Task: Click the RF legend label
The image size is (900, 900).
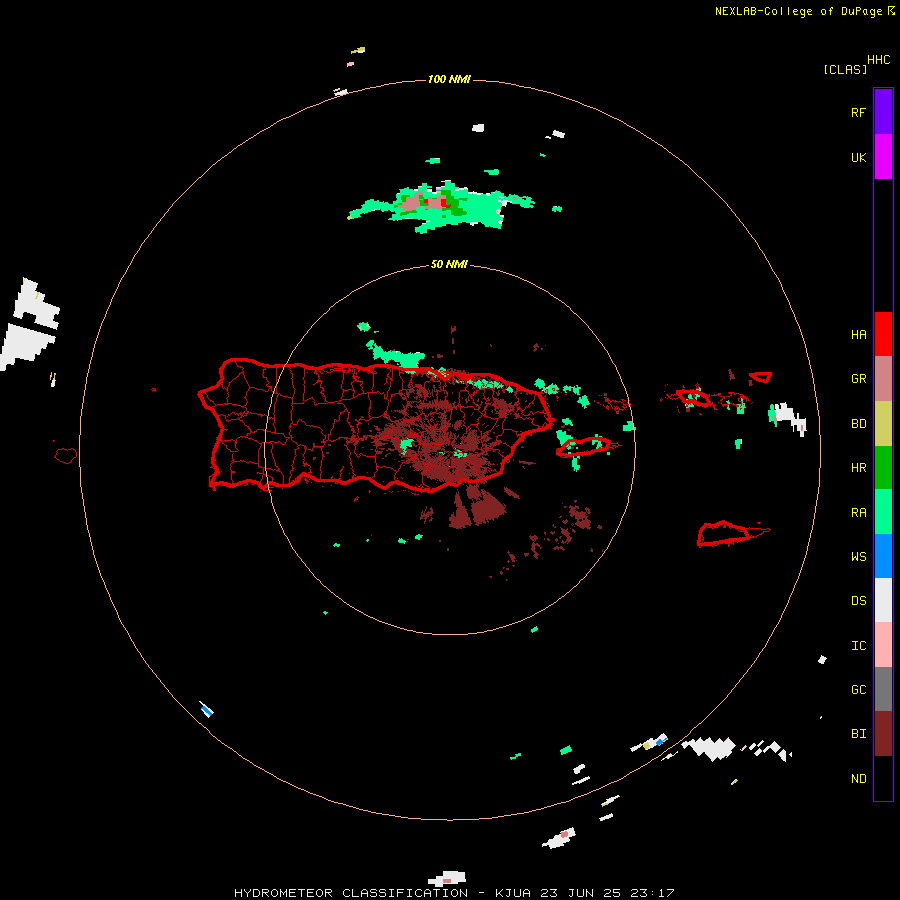Action: click(858, 112)
